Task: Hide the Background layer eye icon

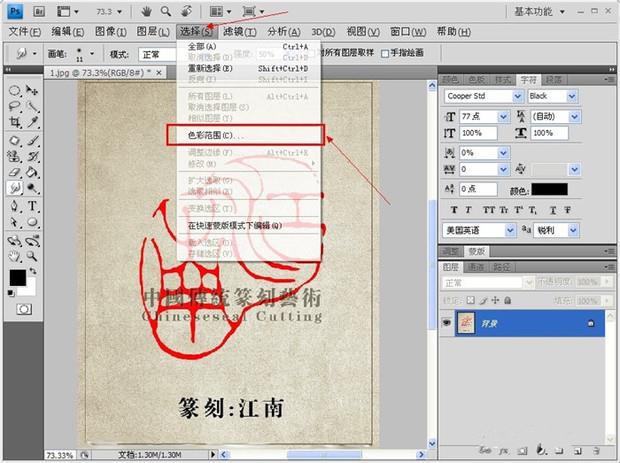Action: click(x=447, y=323)
